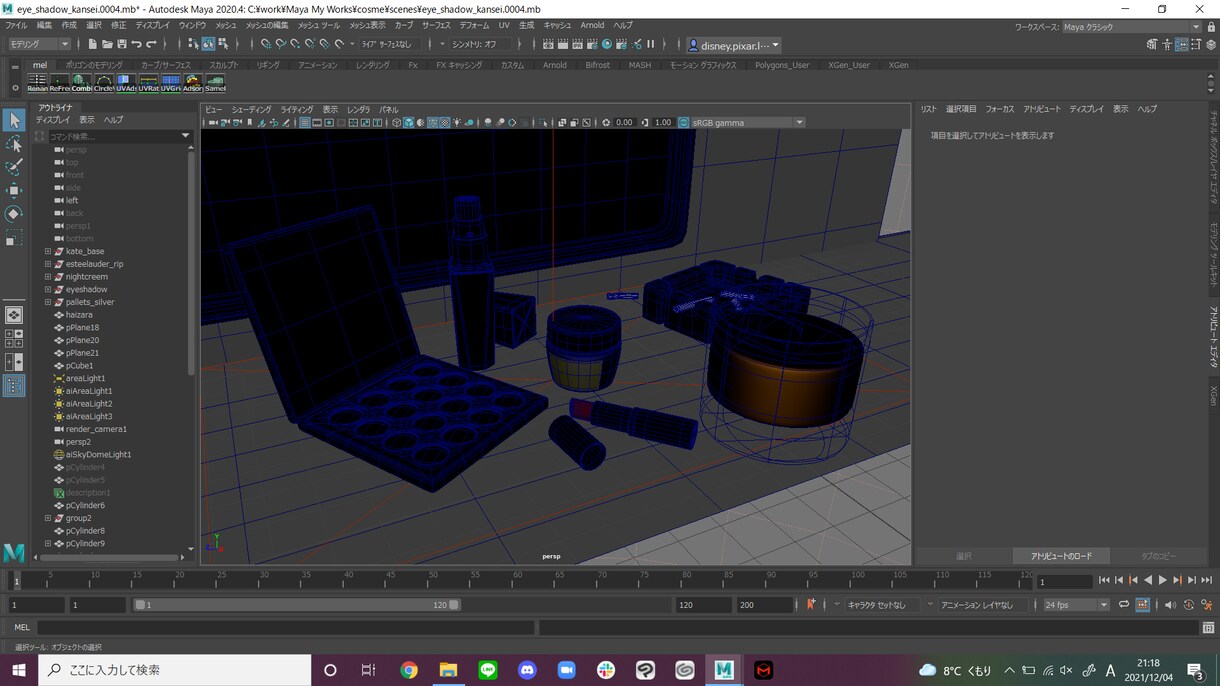The image size is (1220, 686).
Task: Open the Outliner ディスプレイ menu
Action: tap(53, 120)
